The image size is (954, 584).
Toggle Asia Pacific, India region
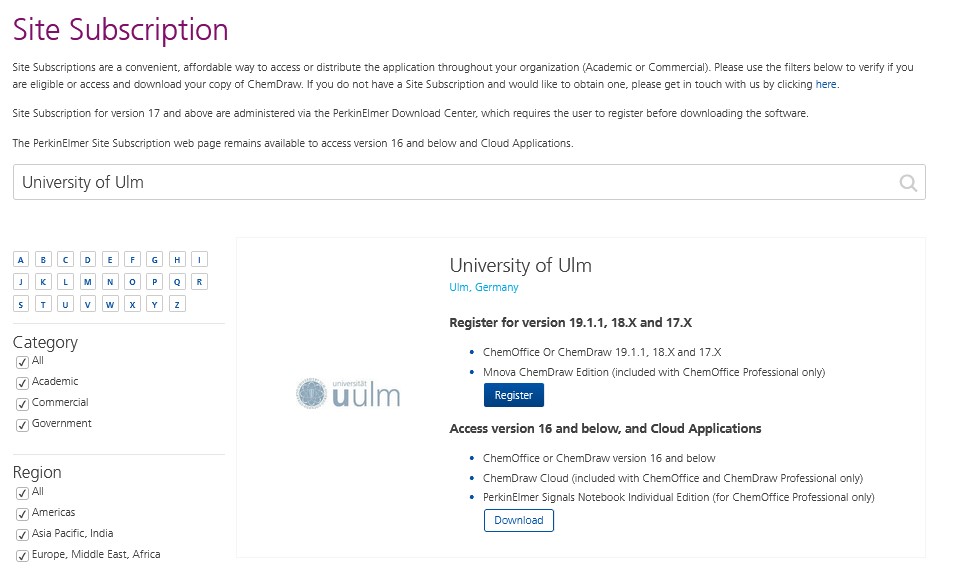point(23,535)
